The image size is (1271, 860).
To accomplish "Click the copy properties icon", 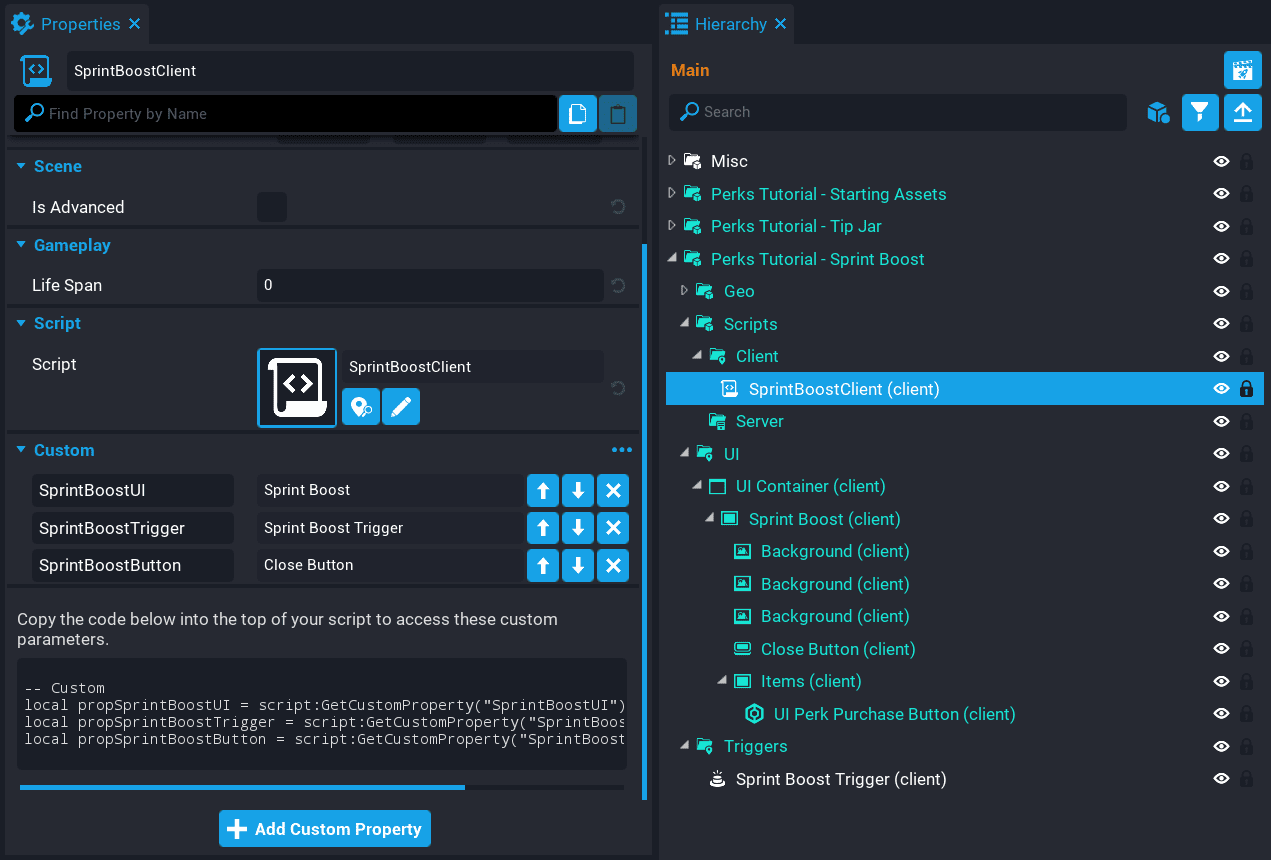I will pos(577,114).
